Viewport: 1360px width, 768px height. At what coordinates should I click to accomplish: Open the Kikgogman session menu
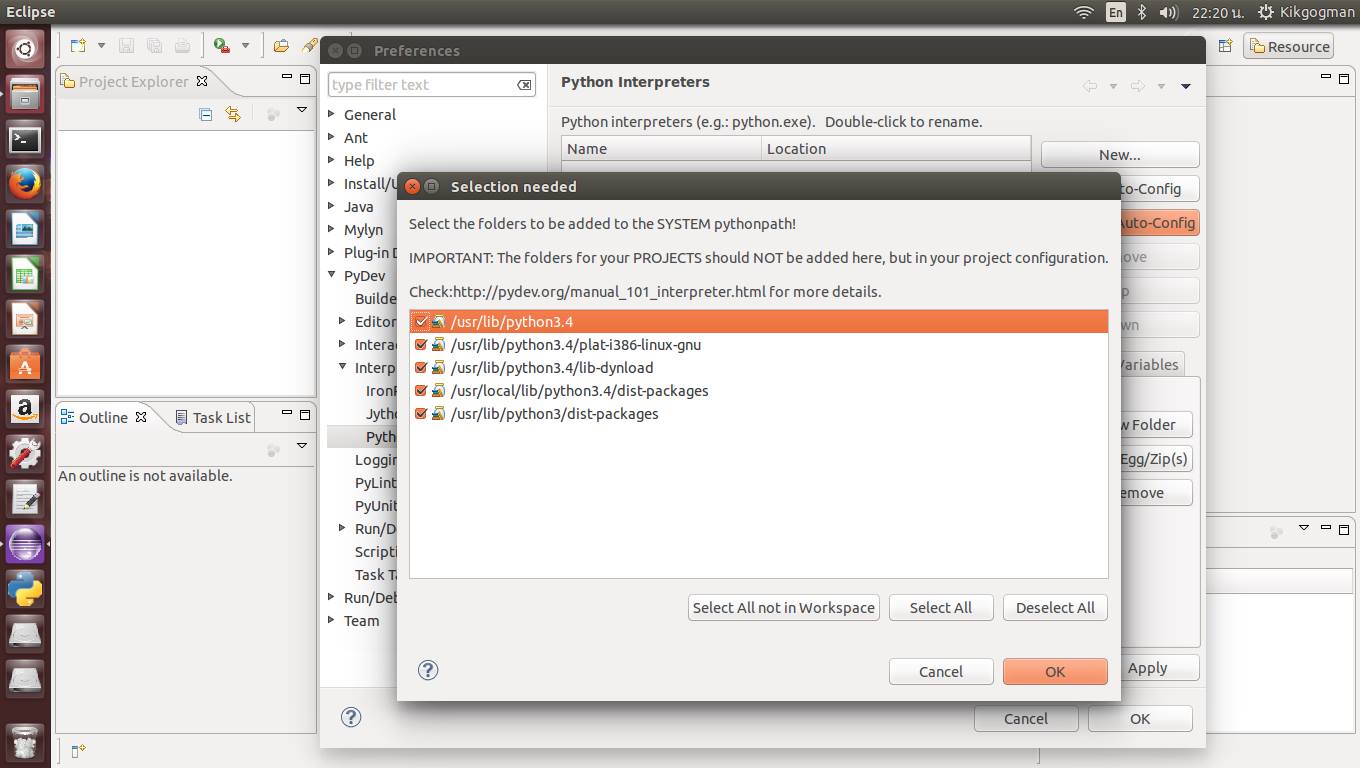1305,12
